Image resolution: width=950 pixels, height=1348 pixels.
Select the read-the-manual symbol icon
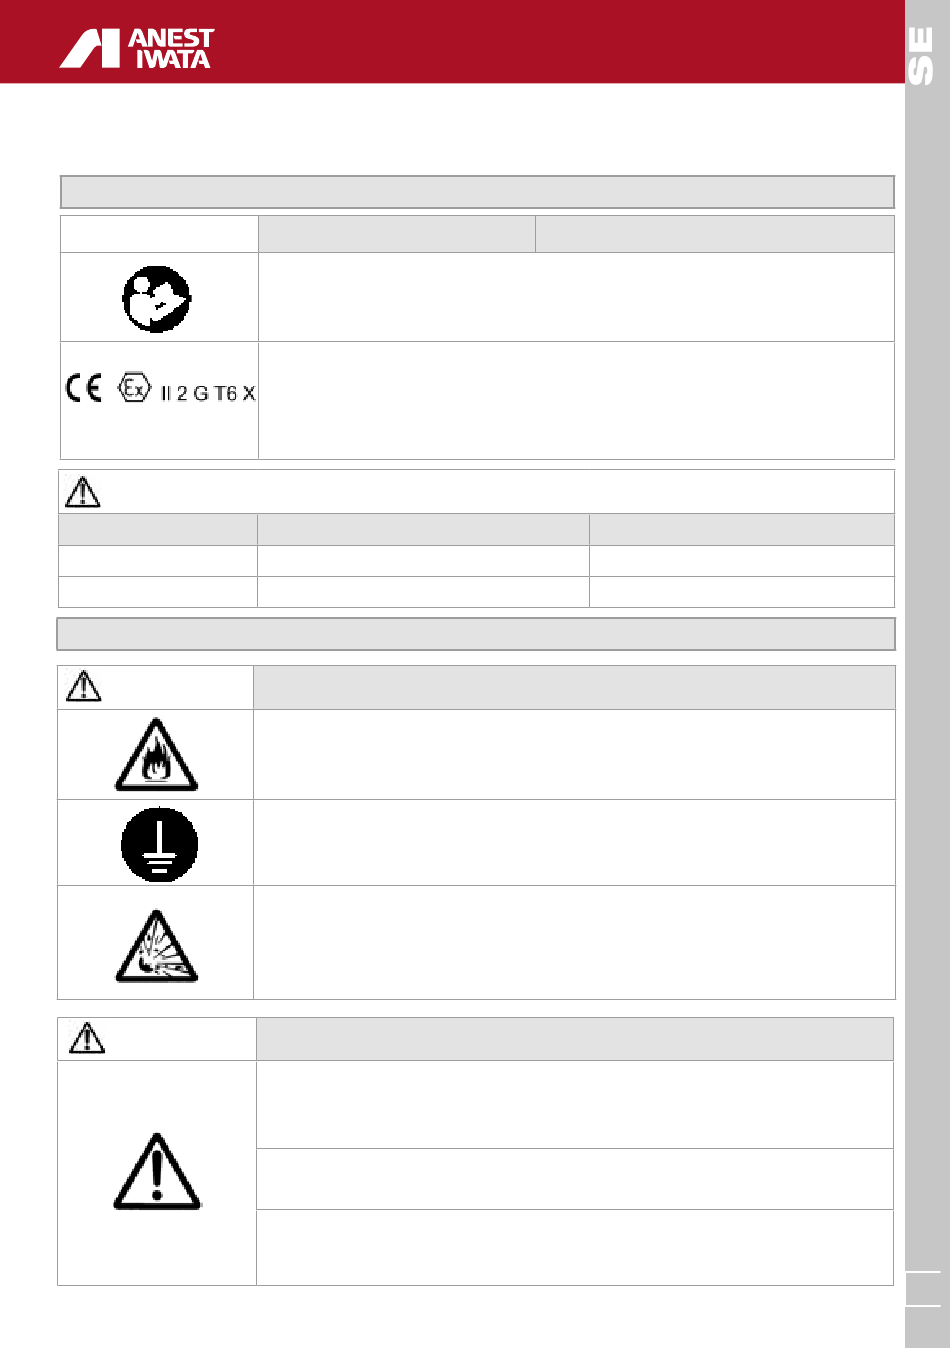click(157, 298)
